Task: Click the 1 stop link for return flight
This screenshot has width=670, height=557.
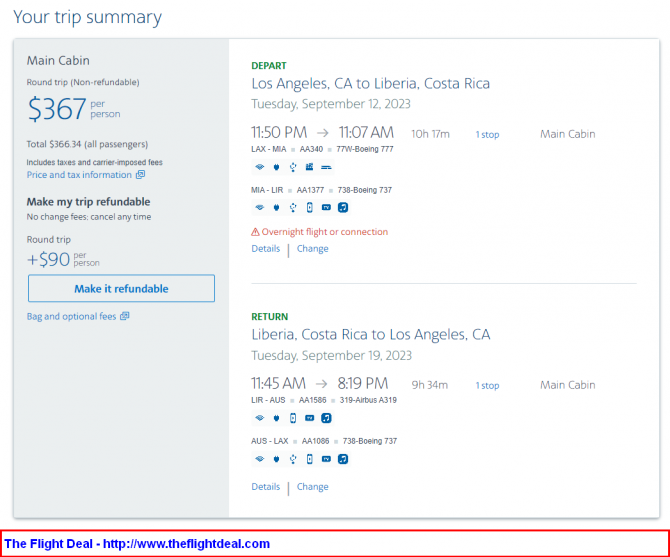Action: click(487, 385)
